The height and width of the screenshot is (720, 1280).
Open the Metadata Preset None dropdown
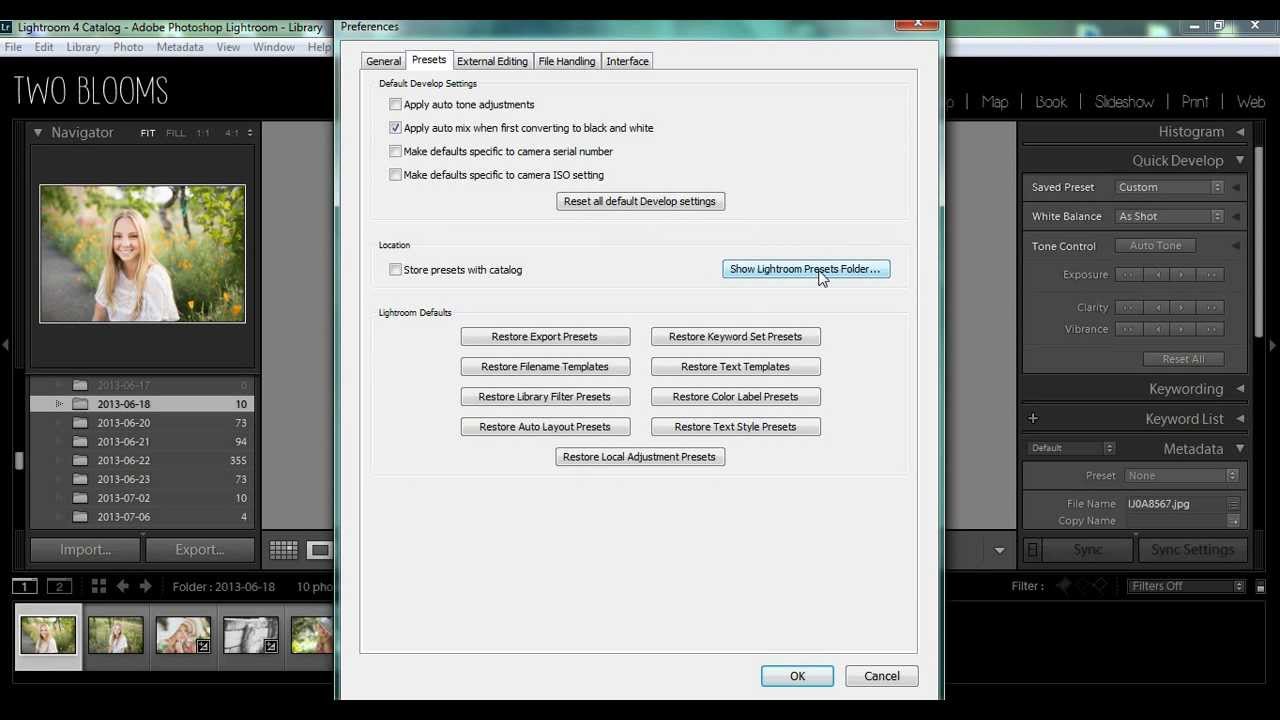[x=1181, y=476]
